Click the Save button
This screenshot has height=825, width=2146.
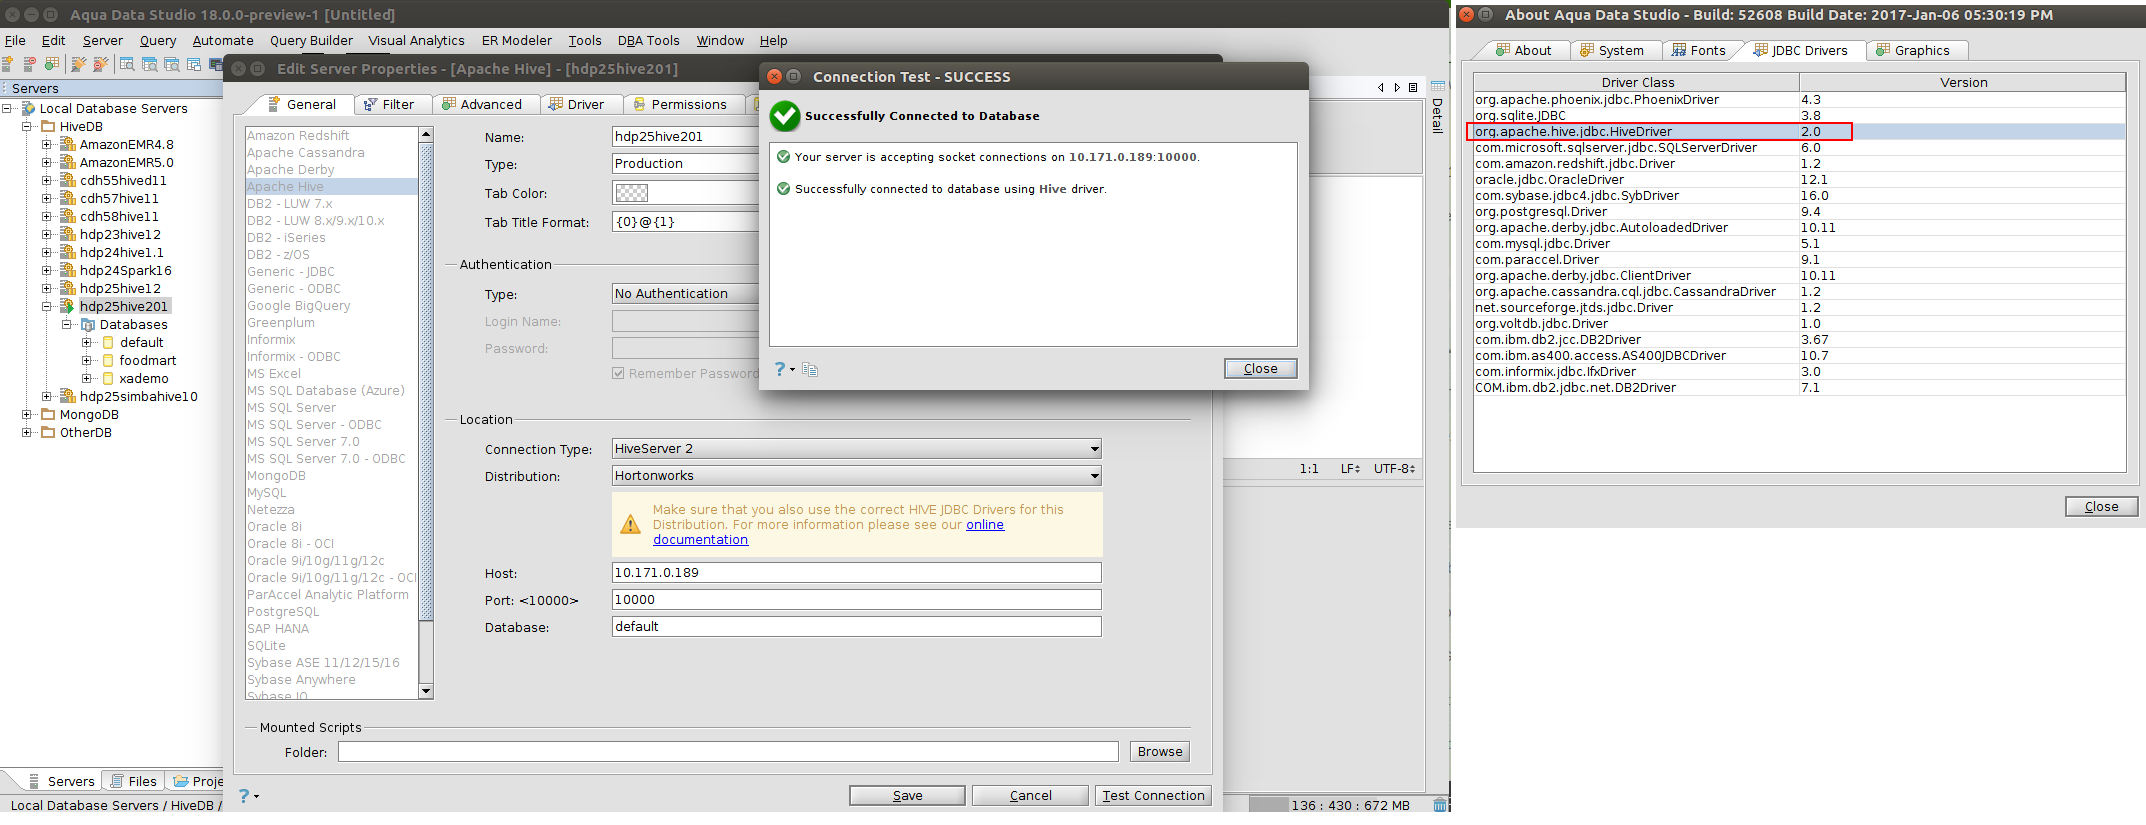[907, 796]
